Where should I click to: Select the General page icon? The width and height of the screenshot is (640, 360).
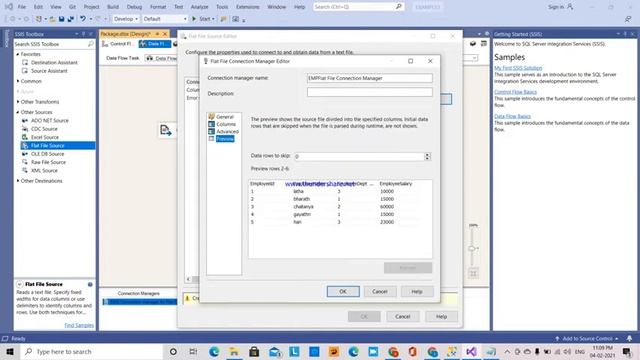211,117
